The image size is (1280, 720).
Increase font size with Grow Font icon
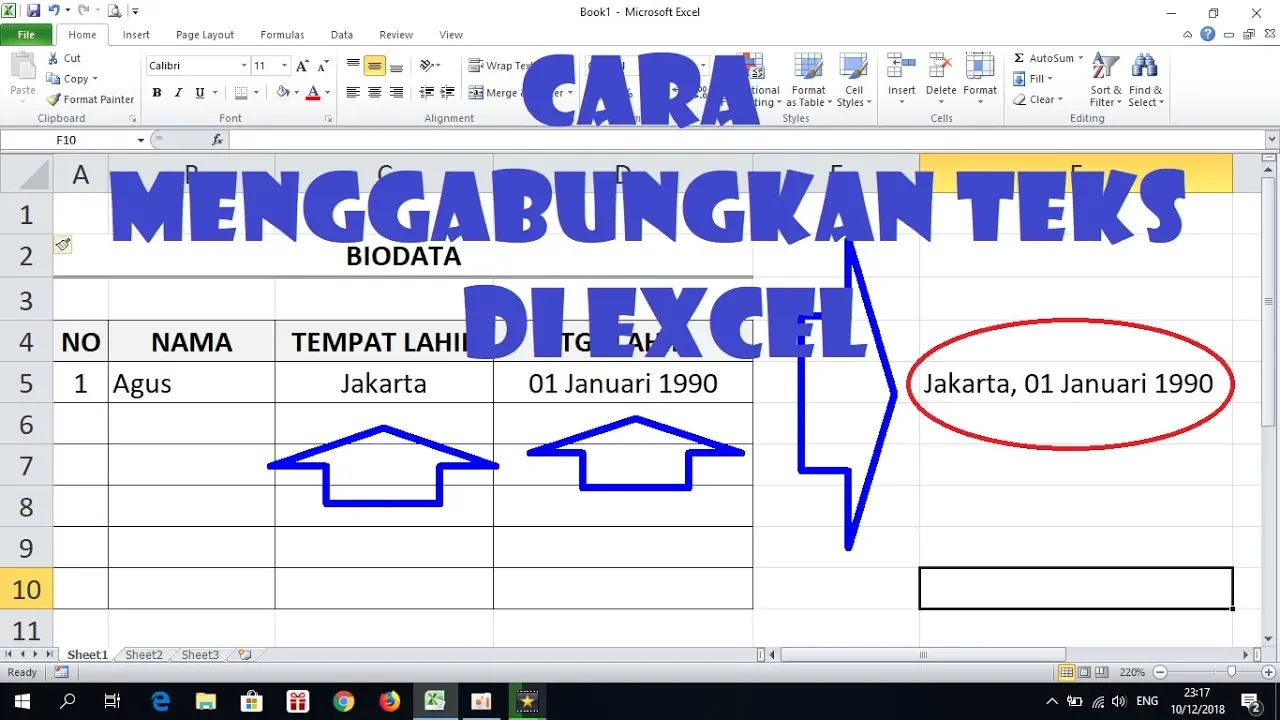[x=303, y=66]
